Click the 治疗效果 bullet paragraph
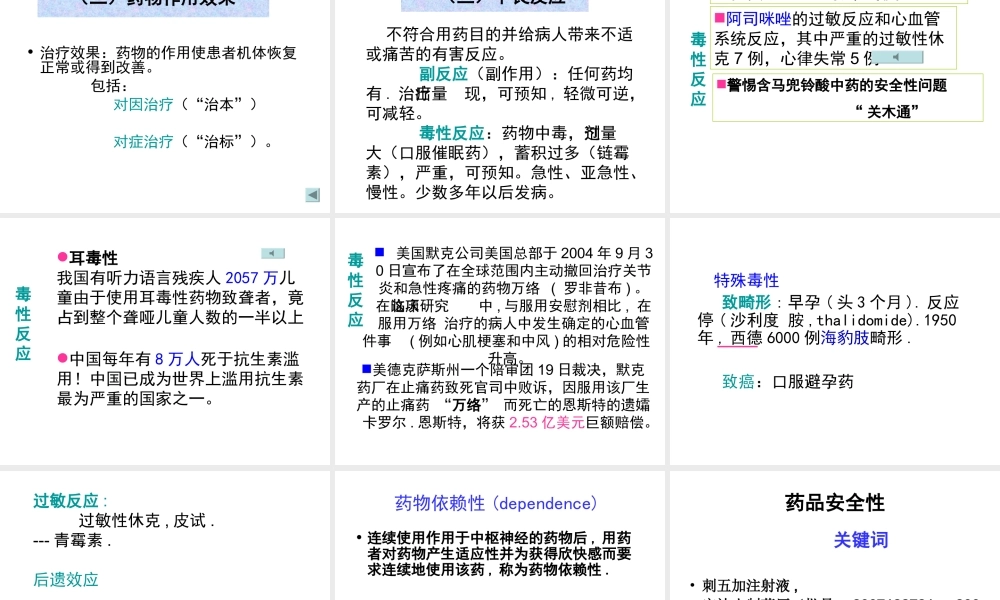Screen dimensions: 1000x600 [168, 60]
